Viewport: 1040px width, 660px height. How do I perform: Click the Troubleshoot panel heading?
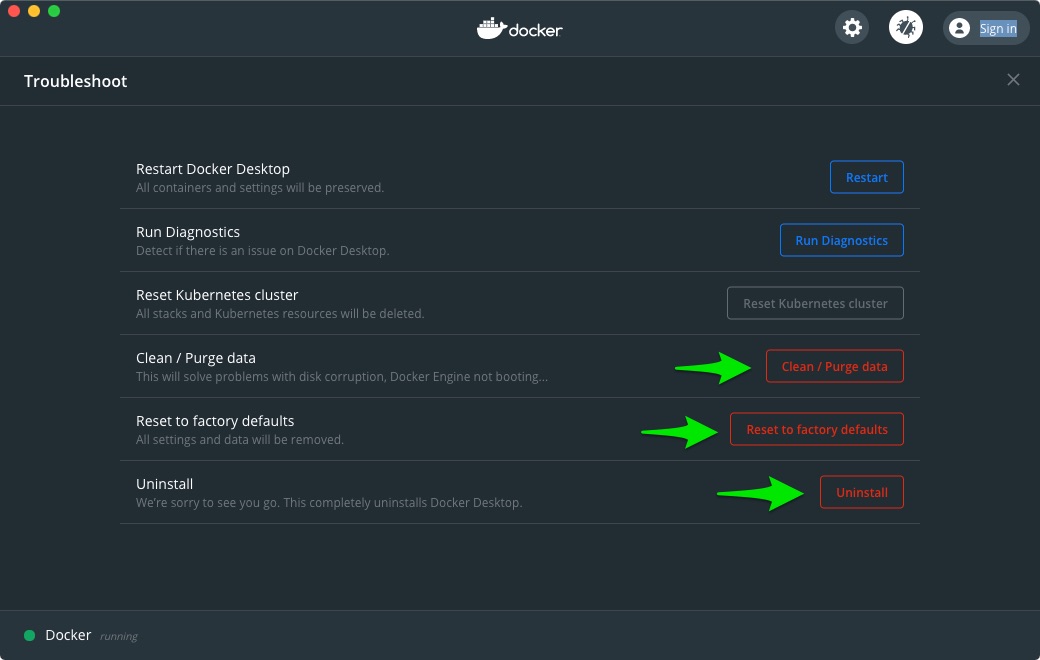[76, 81]
